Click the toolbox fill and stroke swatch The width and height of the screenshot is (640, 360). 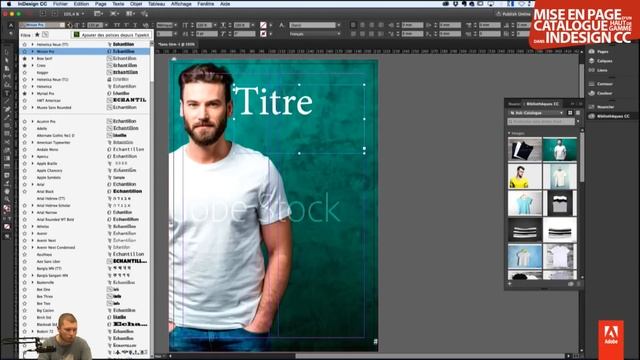pyautogui.click(x=7, y=209)
